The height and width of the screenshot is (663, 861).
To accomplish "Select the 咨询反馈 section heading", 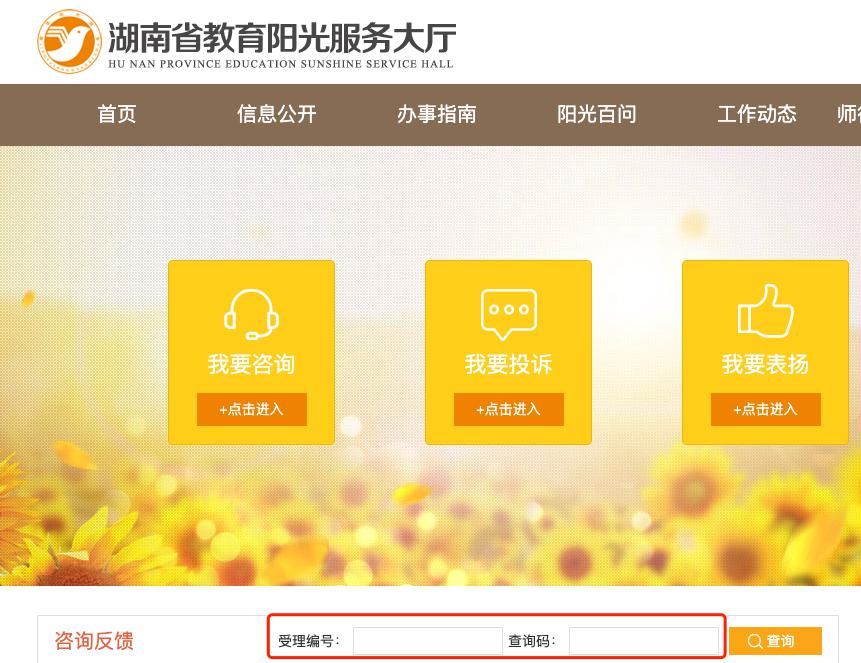I will (94, 641).
